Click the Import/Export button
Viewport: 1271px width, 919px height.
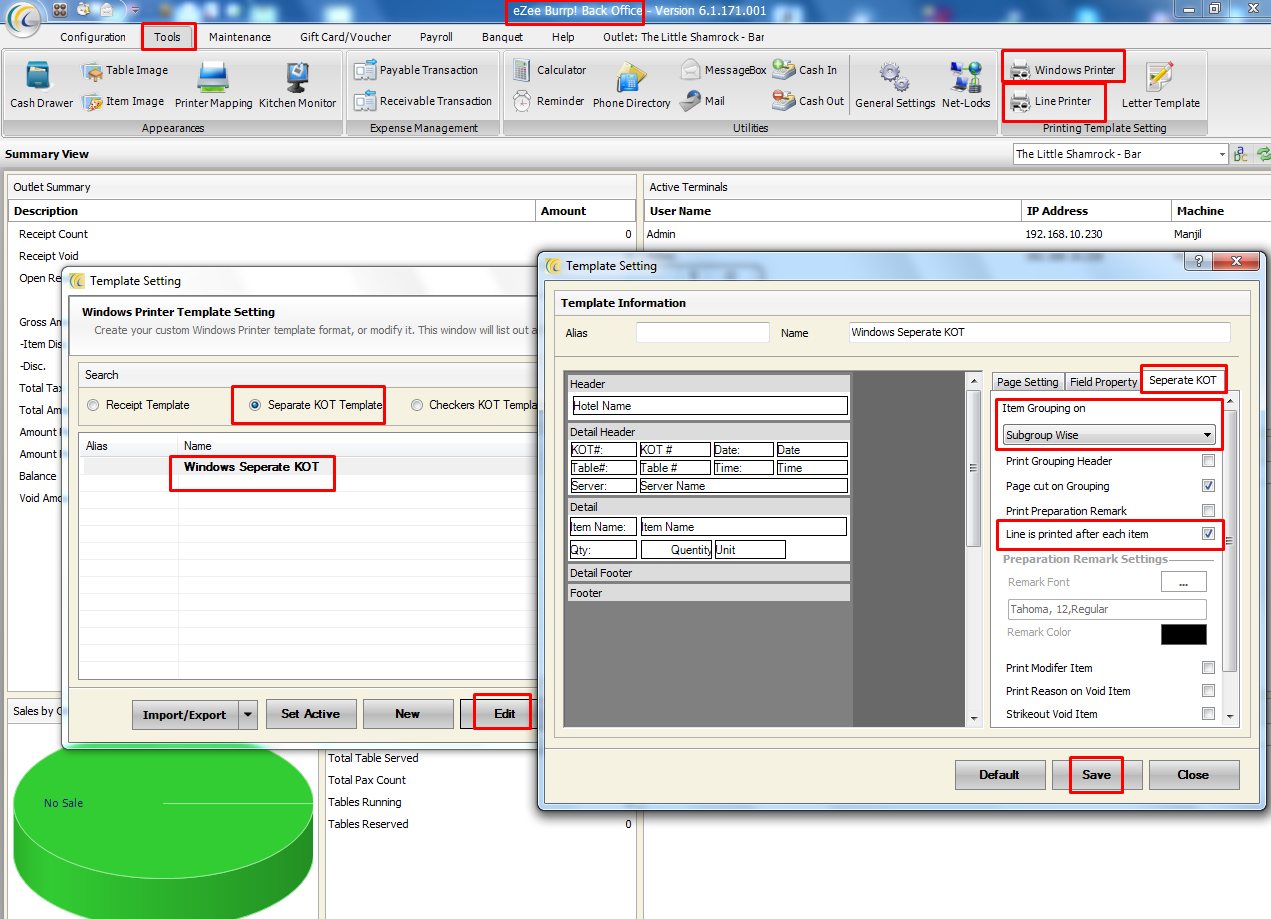click(185, 714)
